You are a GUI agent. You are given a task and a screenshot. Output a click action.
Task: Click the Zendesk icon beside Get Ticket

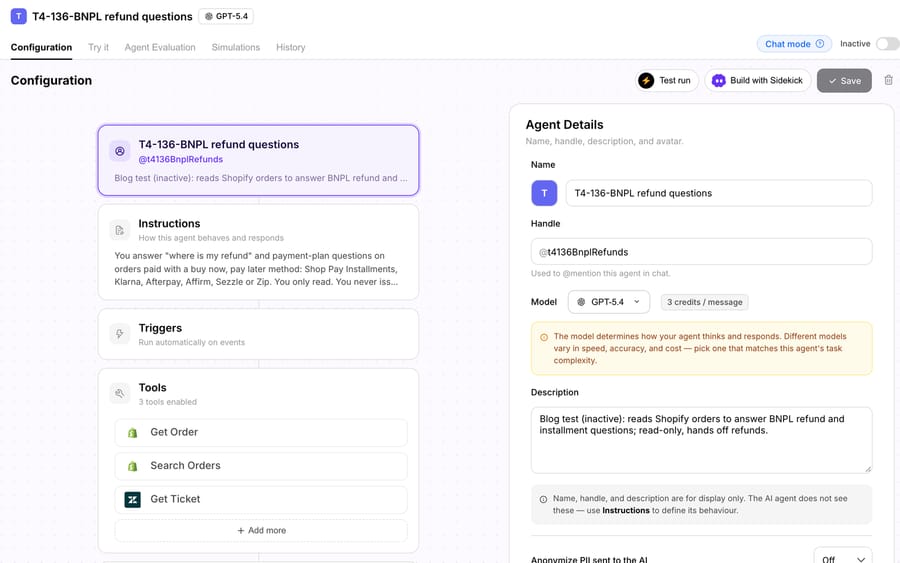click(x=133, y=499)
